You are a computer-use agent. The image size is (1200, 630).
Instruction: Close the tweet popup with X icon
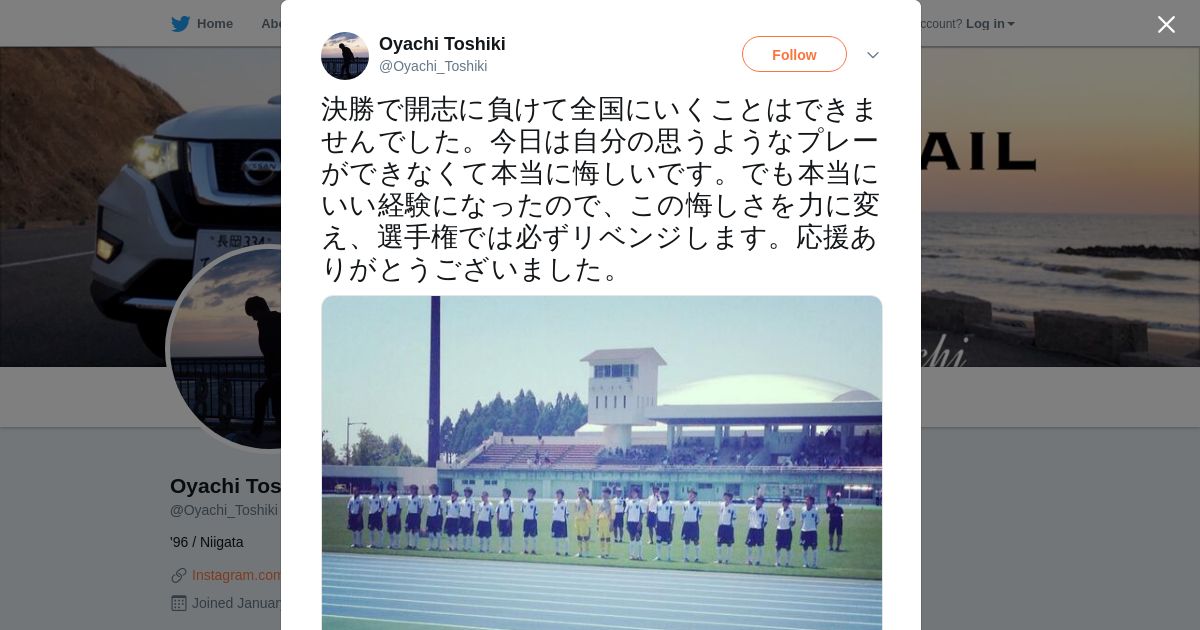[x=1166, y=24]
